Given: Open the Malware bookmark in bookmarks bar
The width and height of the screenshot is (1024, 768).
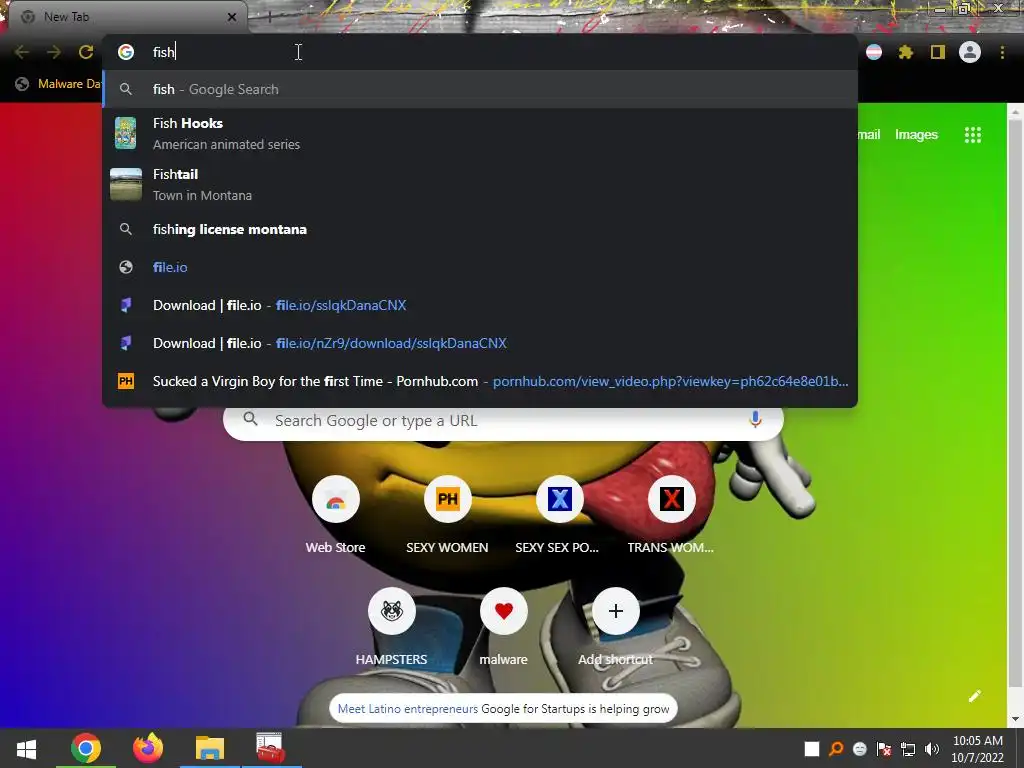Looking at the screenshot, I should tap(58, 84).
